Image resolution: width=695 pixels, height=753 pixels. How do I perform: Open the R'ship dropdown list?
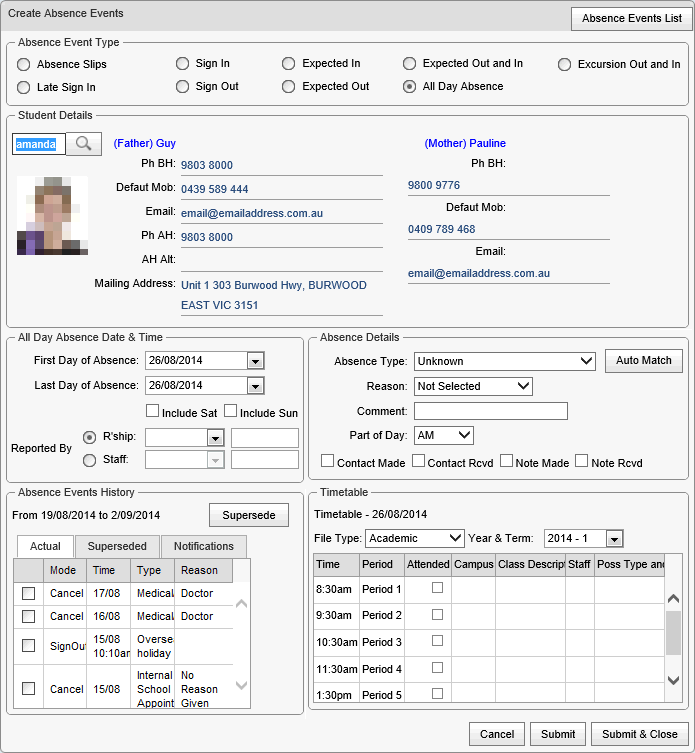[215, 438]
